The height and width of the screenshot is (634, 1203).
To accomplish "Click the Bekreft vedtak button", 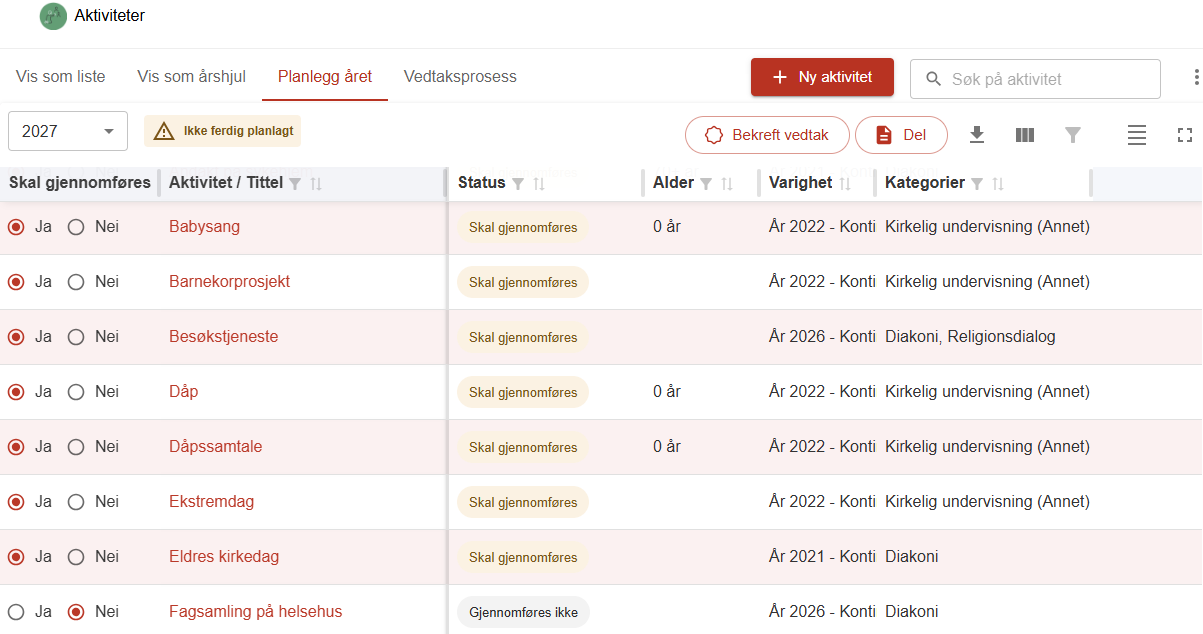I will pos(767,135).
